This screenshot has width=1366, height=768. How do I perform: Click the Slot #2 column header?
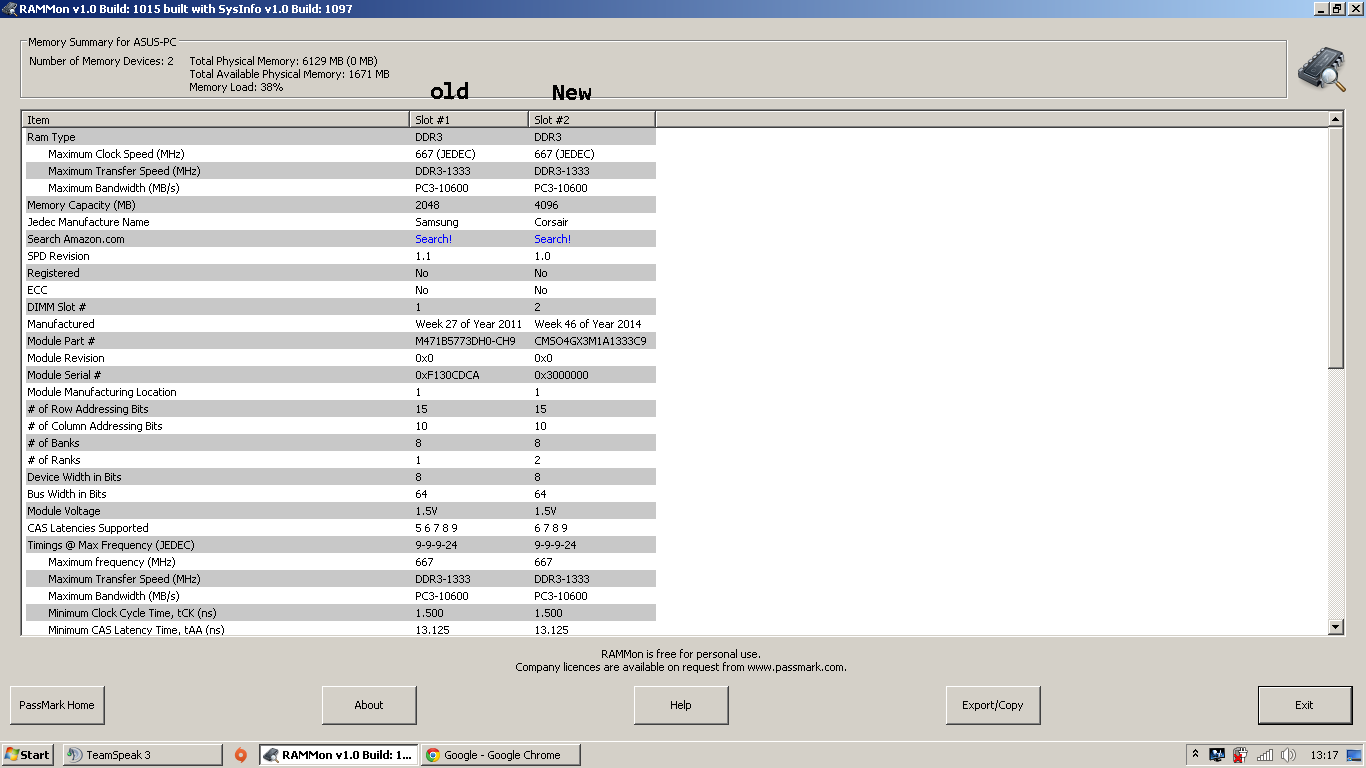592,119
